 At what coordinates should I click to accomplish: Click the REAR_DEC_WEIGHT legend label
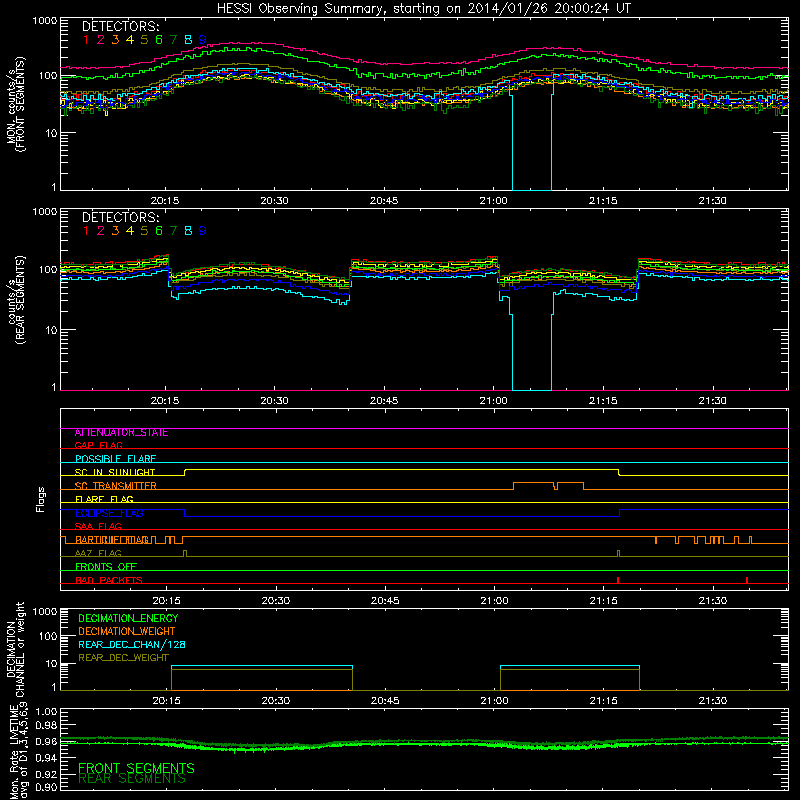[123, 658]
